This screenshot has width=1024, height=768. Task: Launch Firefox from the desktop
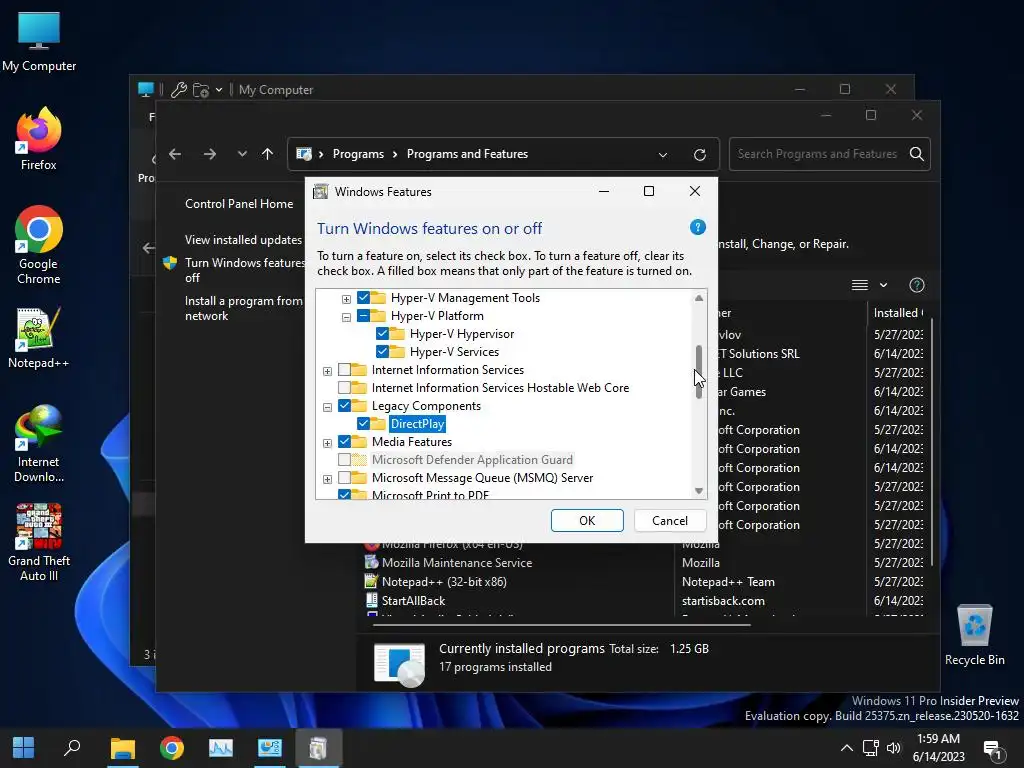click(x=39, y=139)
